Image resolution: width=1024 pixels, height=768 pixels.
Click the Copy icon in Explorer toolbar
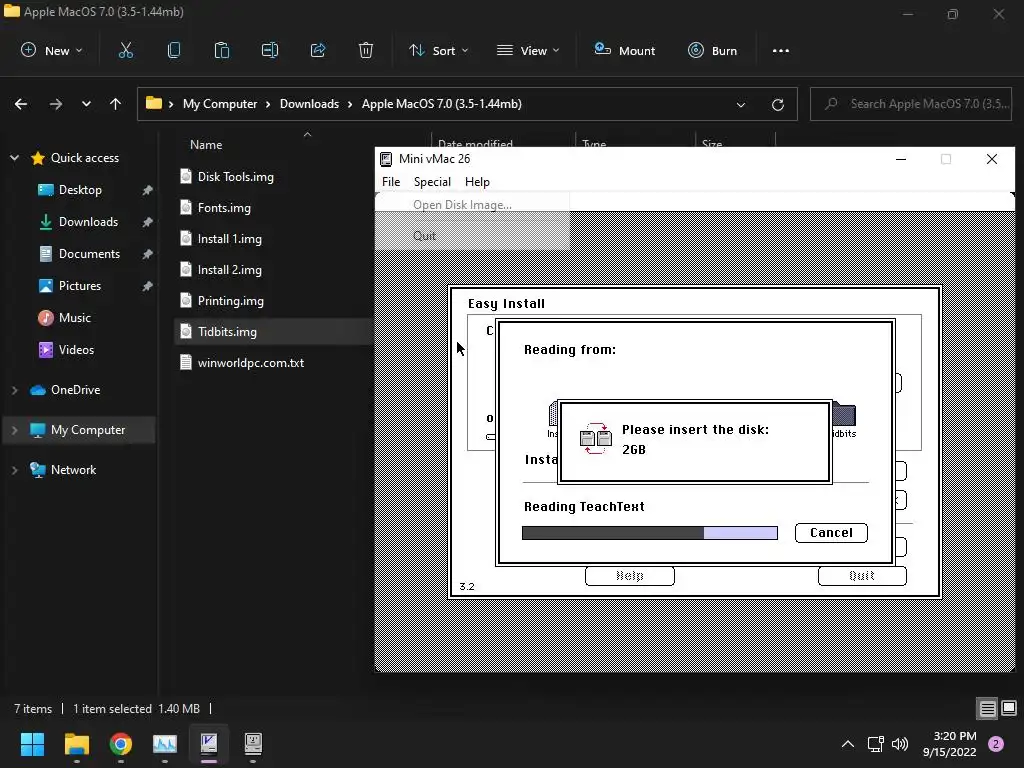click(x=174, y=50)
